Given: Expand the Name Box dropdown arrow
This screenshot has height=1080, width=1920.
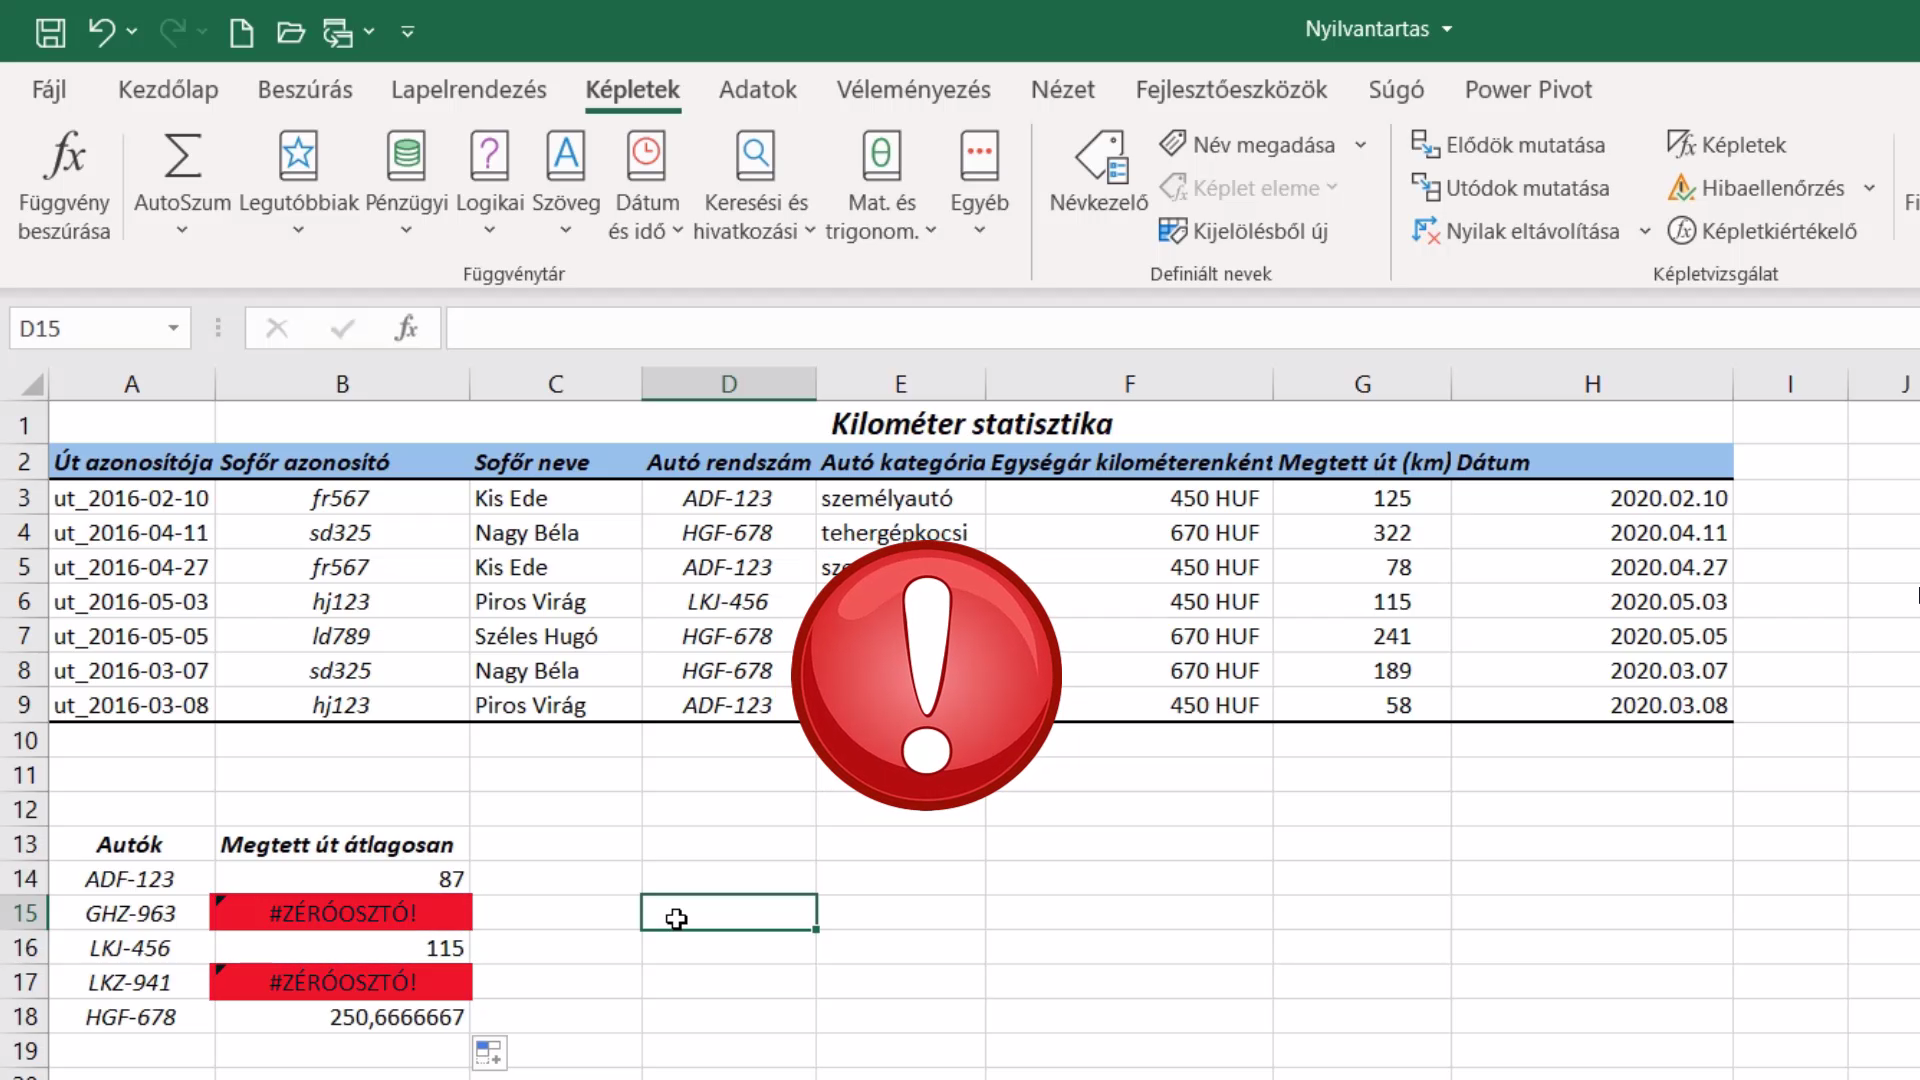Looking at the screenshot, I should pyautogui.click(x=173, y=328).
